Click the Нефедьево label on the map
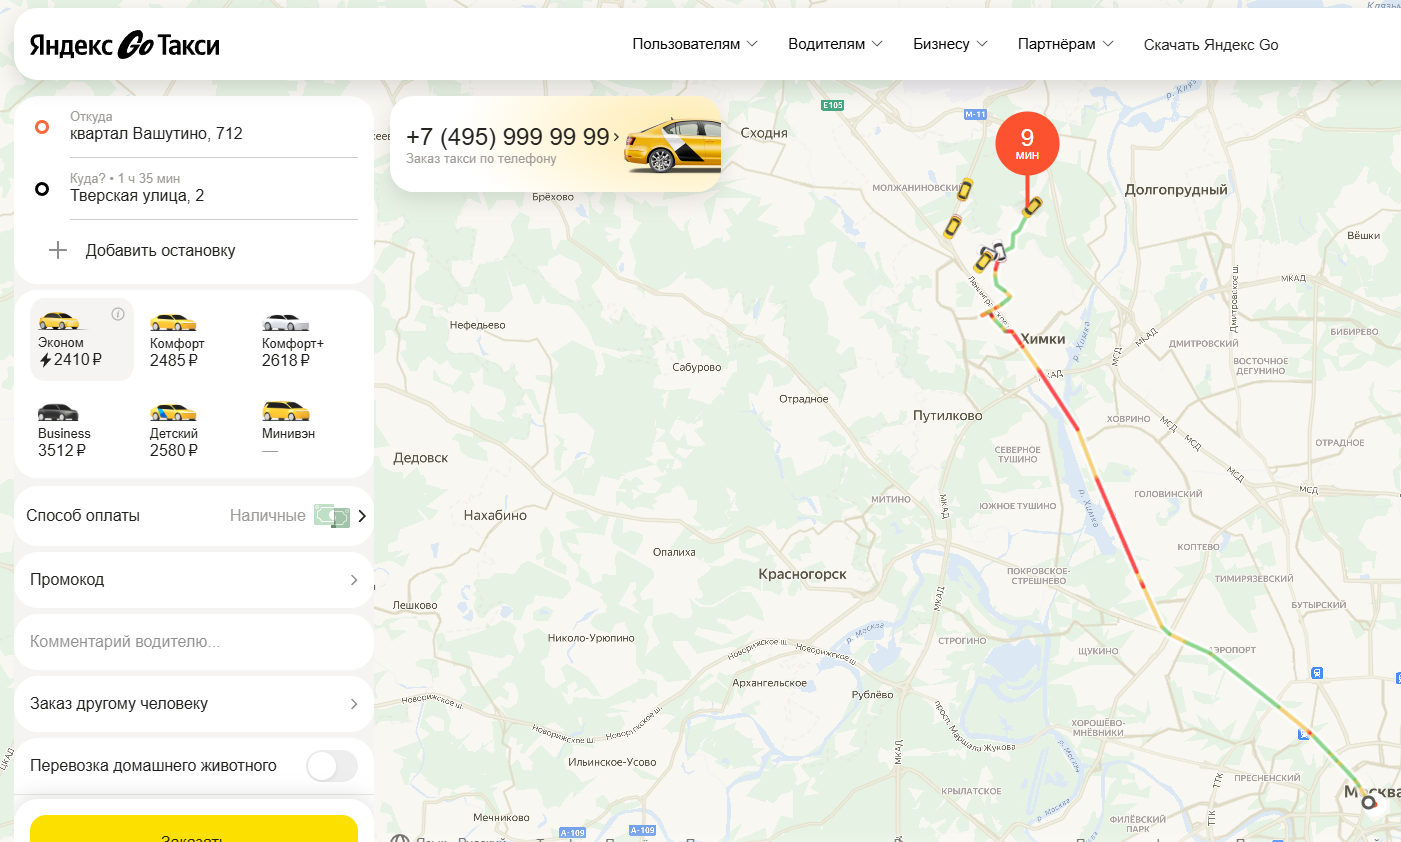Viewport: 1401px width, 842px height. click(478, 325)
